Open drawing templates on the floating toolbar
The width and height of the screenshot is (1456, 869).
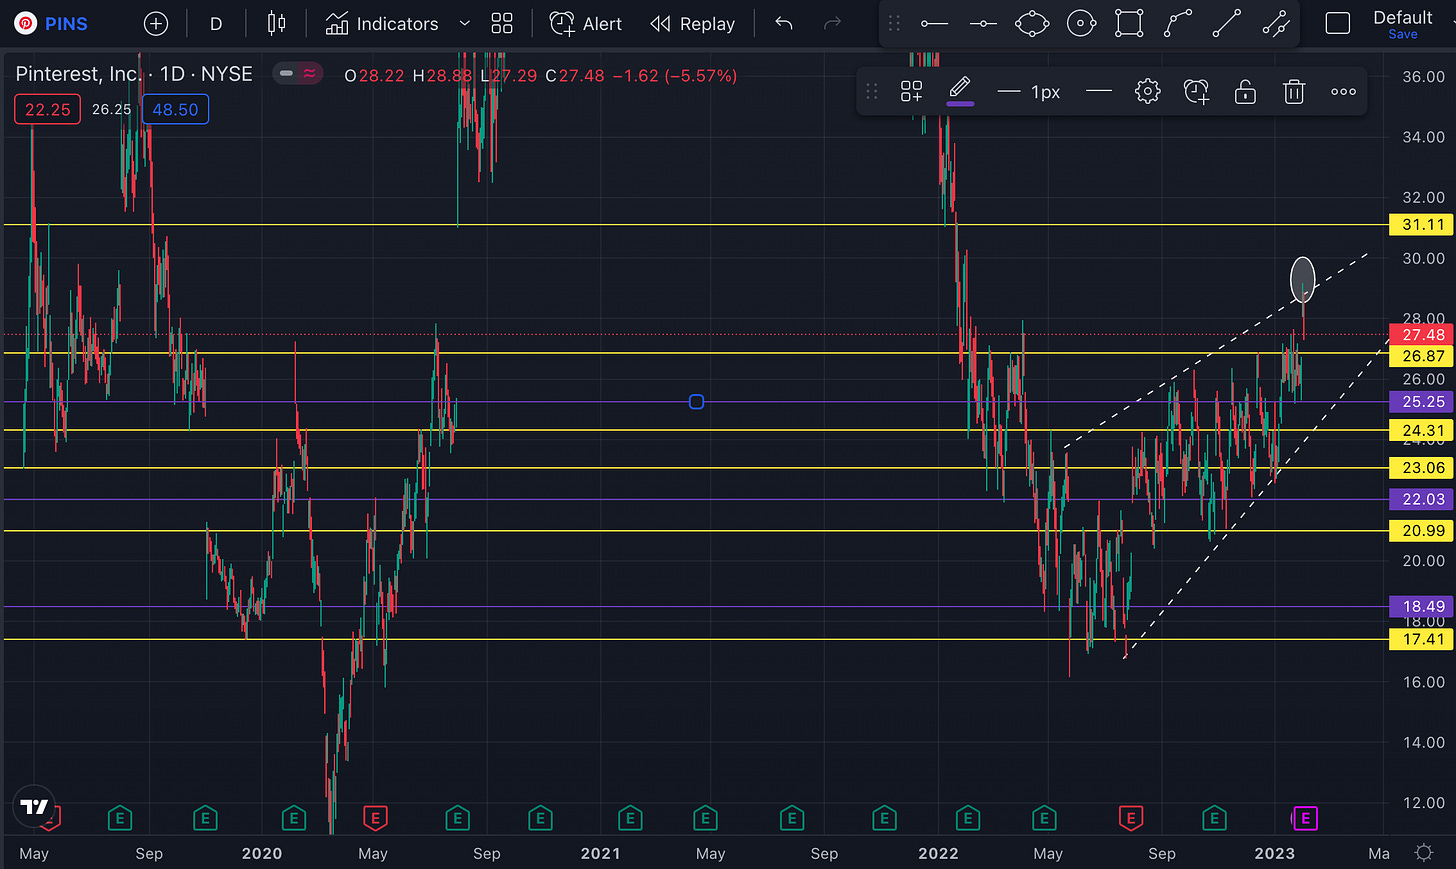(911, 92)
